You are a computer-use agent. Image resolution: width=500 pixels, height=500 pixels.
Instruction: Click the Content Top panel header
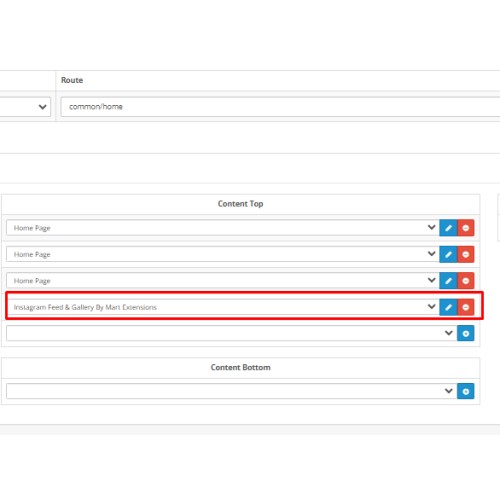[x=240, y=204]
